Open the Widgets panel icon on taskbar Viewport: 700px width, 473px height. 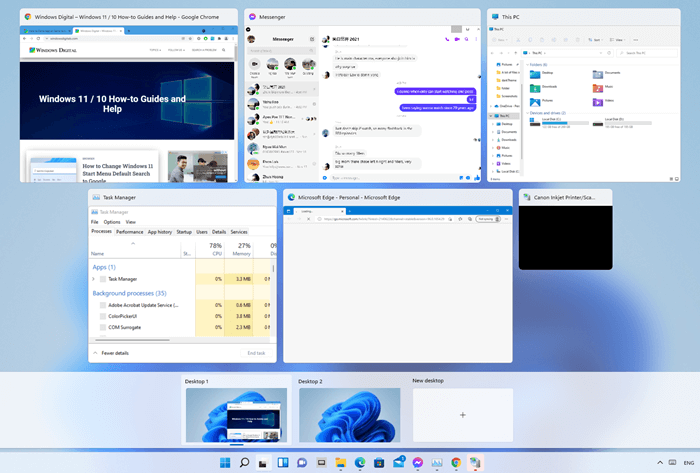[283, 463]
